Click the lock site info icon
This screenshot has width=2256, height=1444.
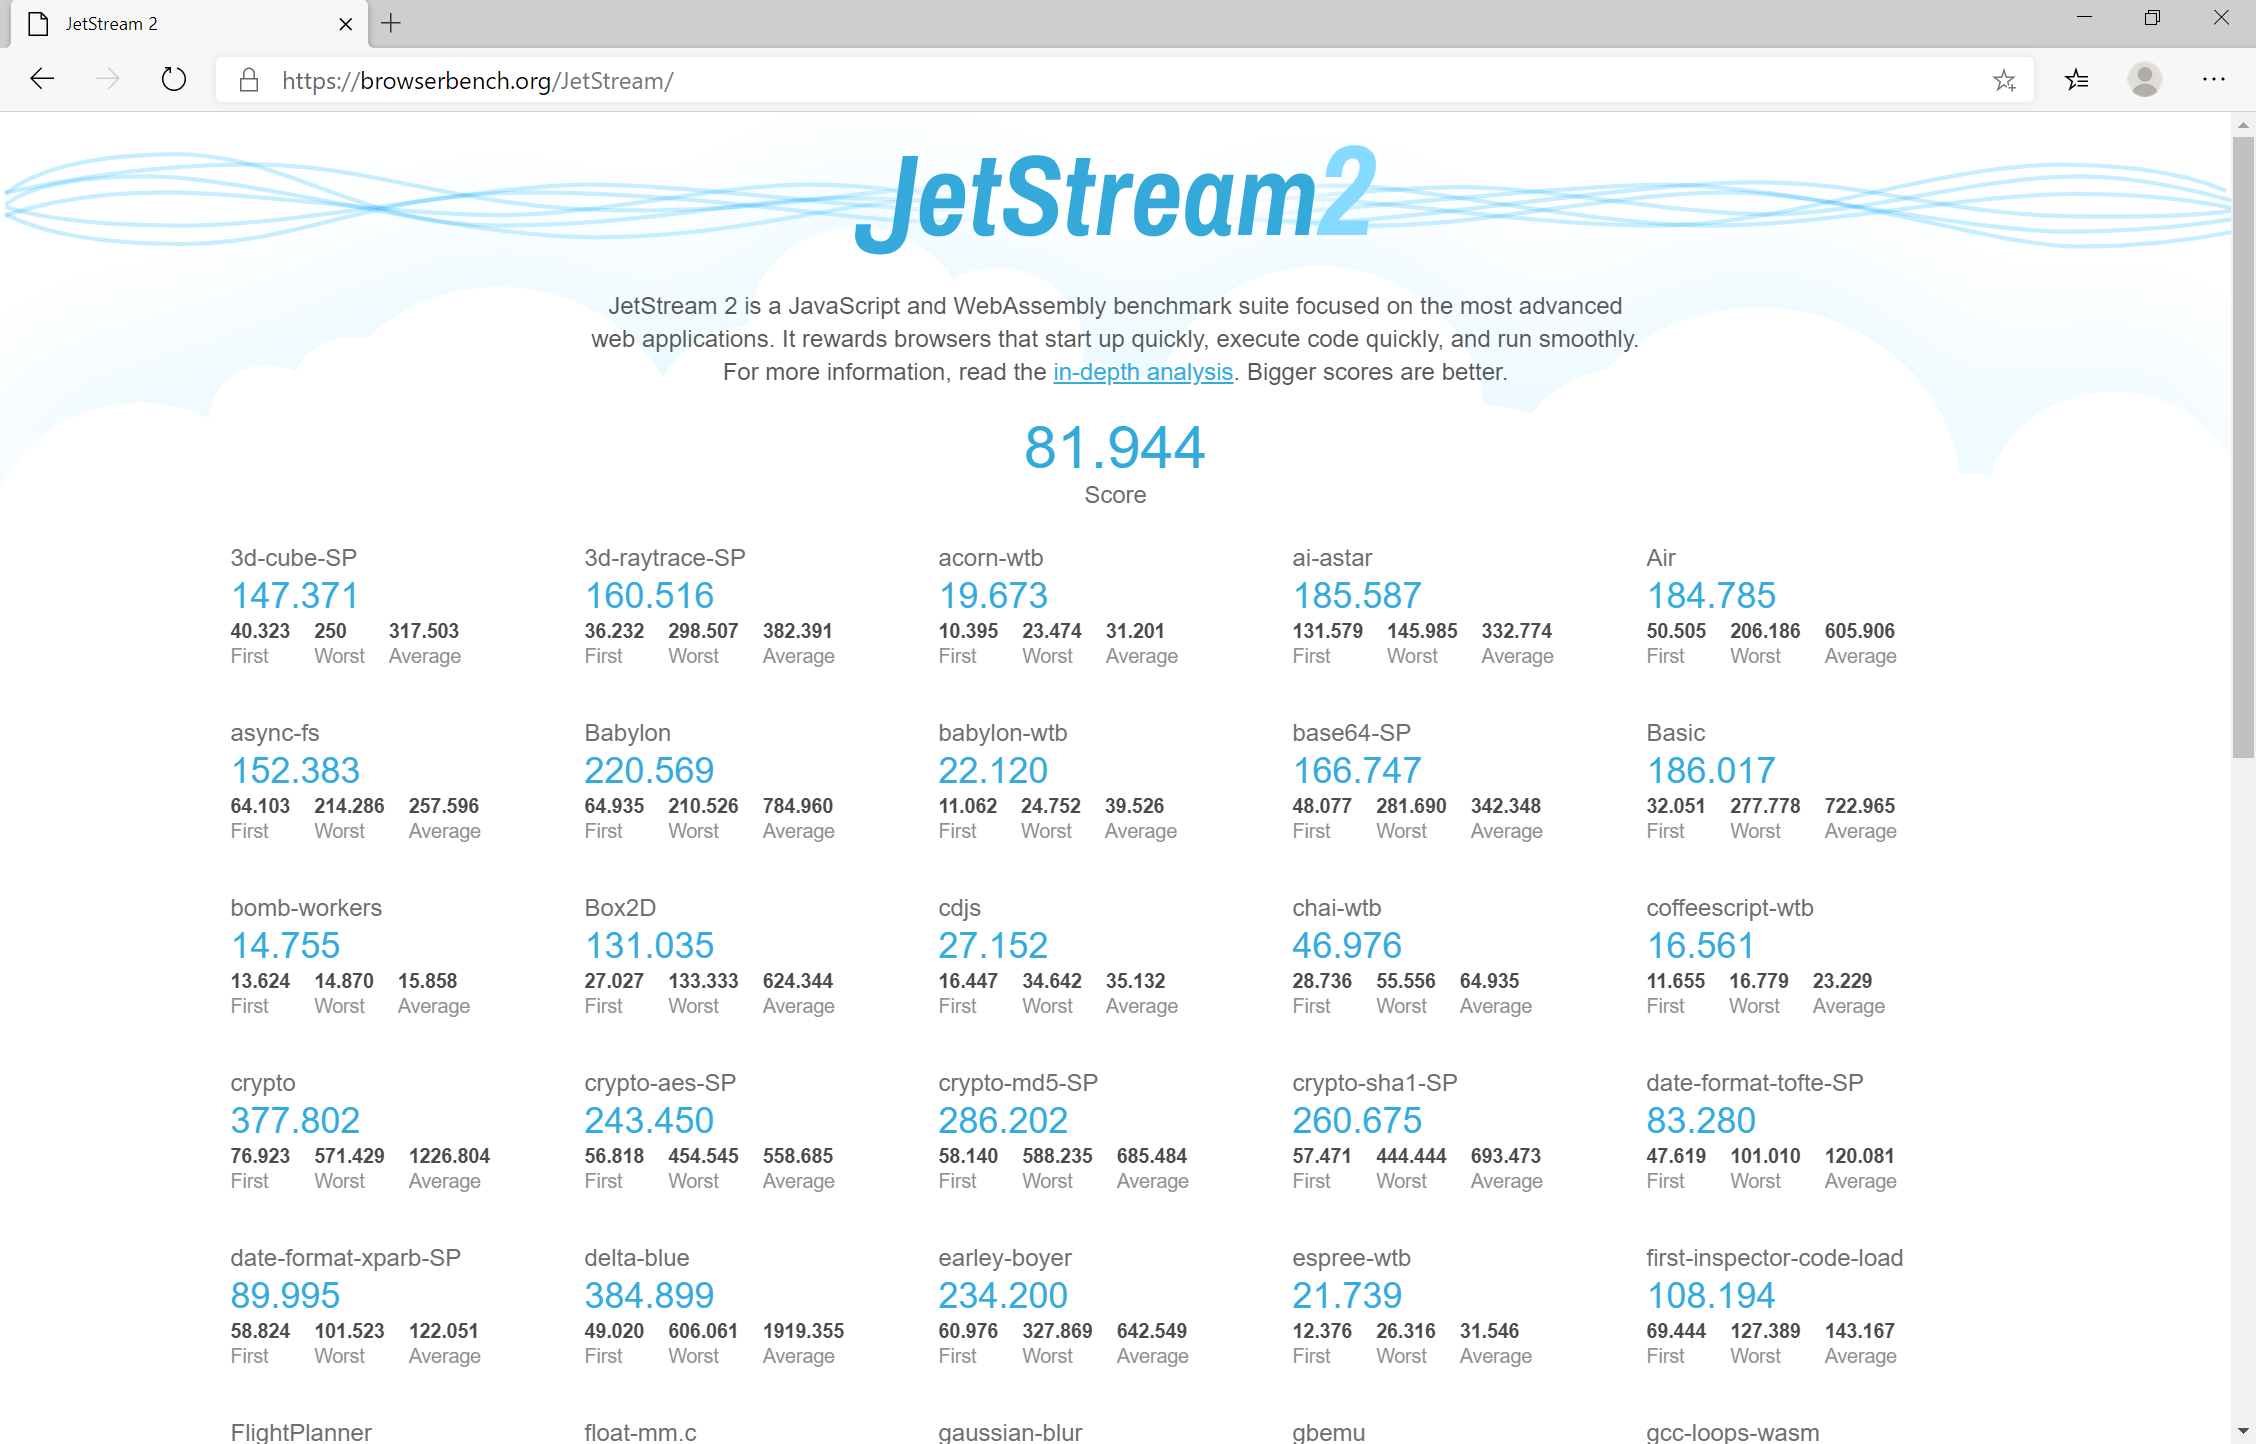[249, 80]
